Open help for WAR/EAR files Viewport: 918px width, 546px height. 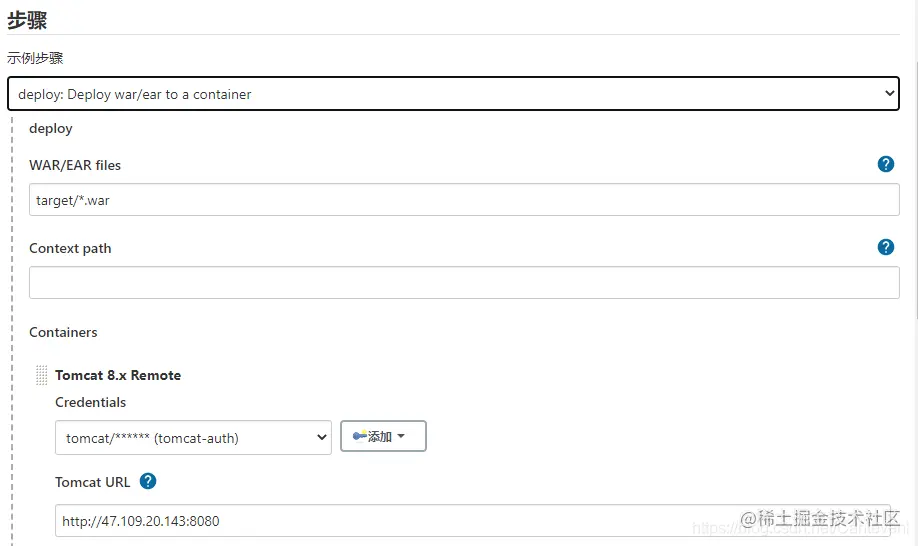click(x=885, y=164)
